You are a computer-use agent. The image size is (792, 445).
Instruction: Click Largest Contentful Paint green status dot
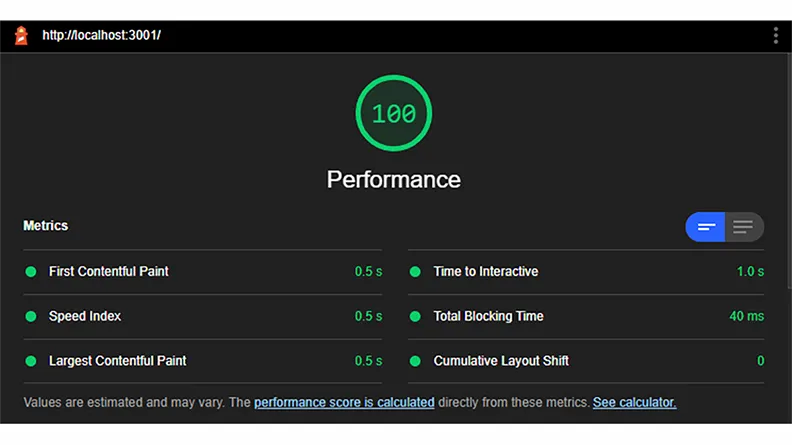pos(31,361)
